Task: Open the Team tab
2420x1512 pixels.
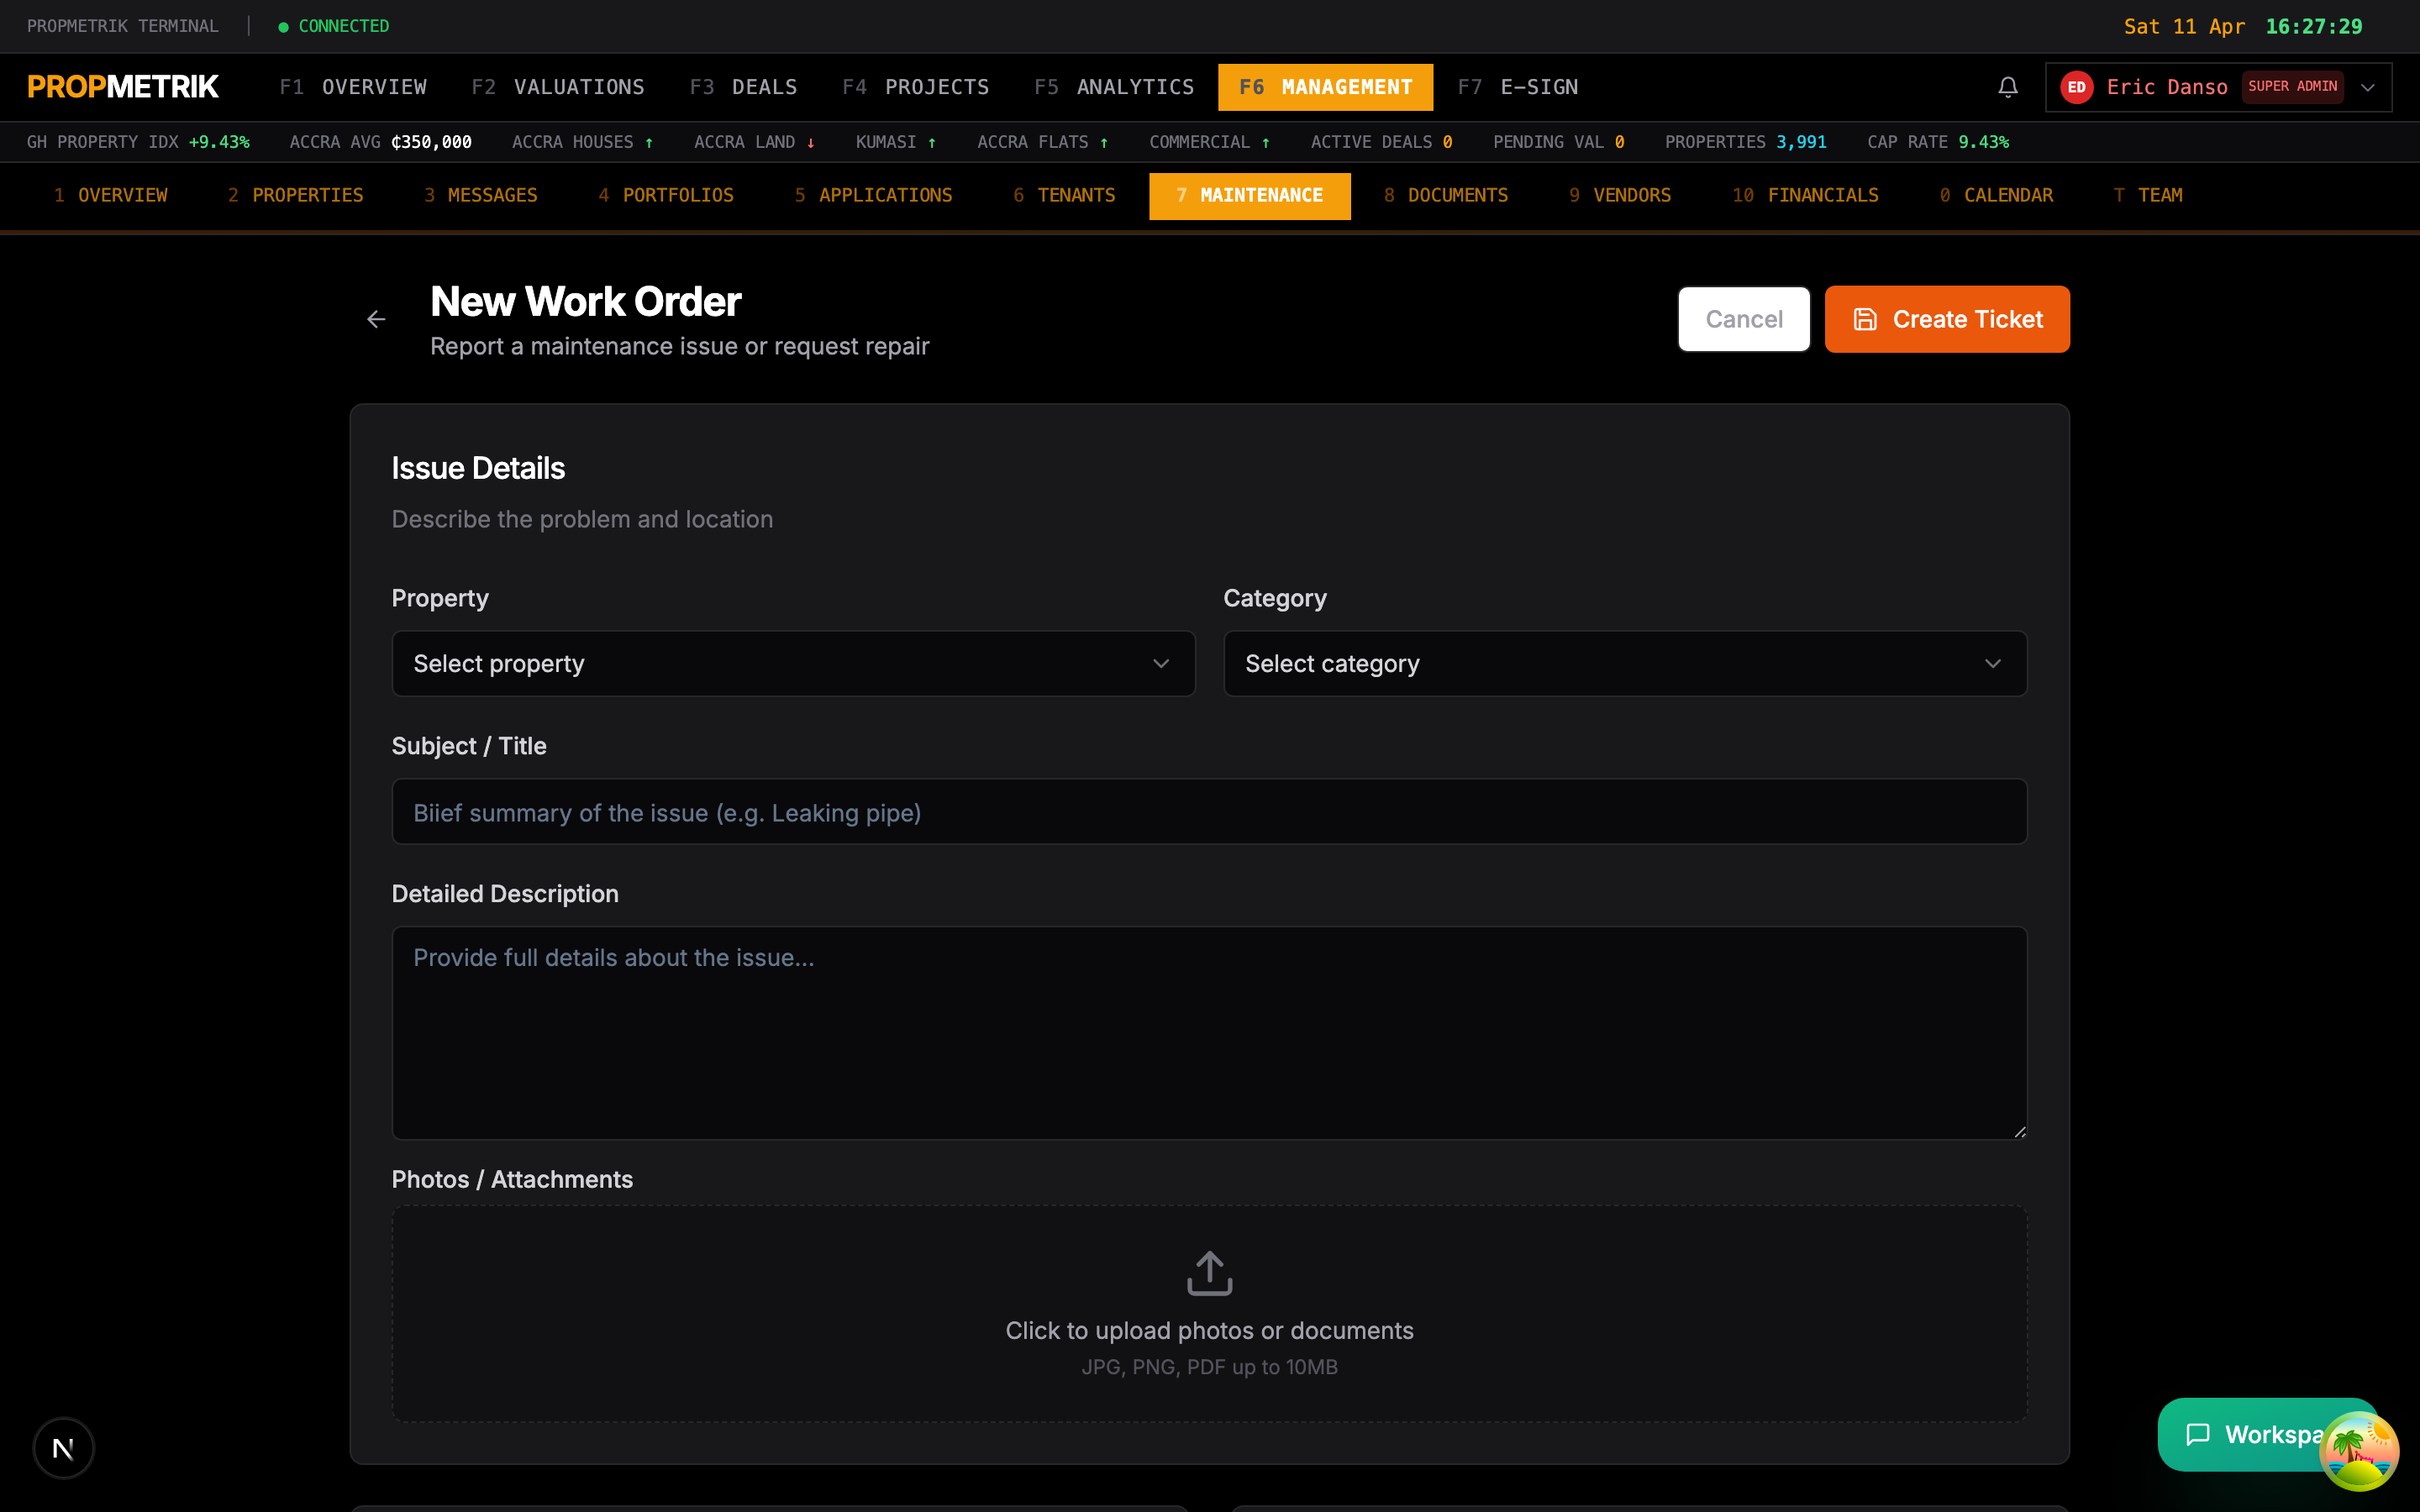Action: click(2148, 195)
